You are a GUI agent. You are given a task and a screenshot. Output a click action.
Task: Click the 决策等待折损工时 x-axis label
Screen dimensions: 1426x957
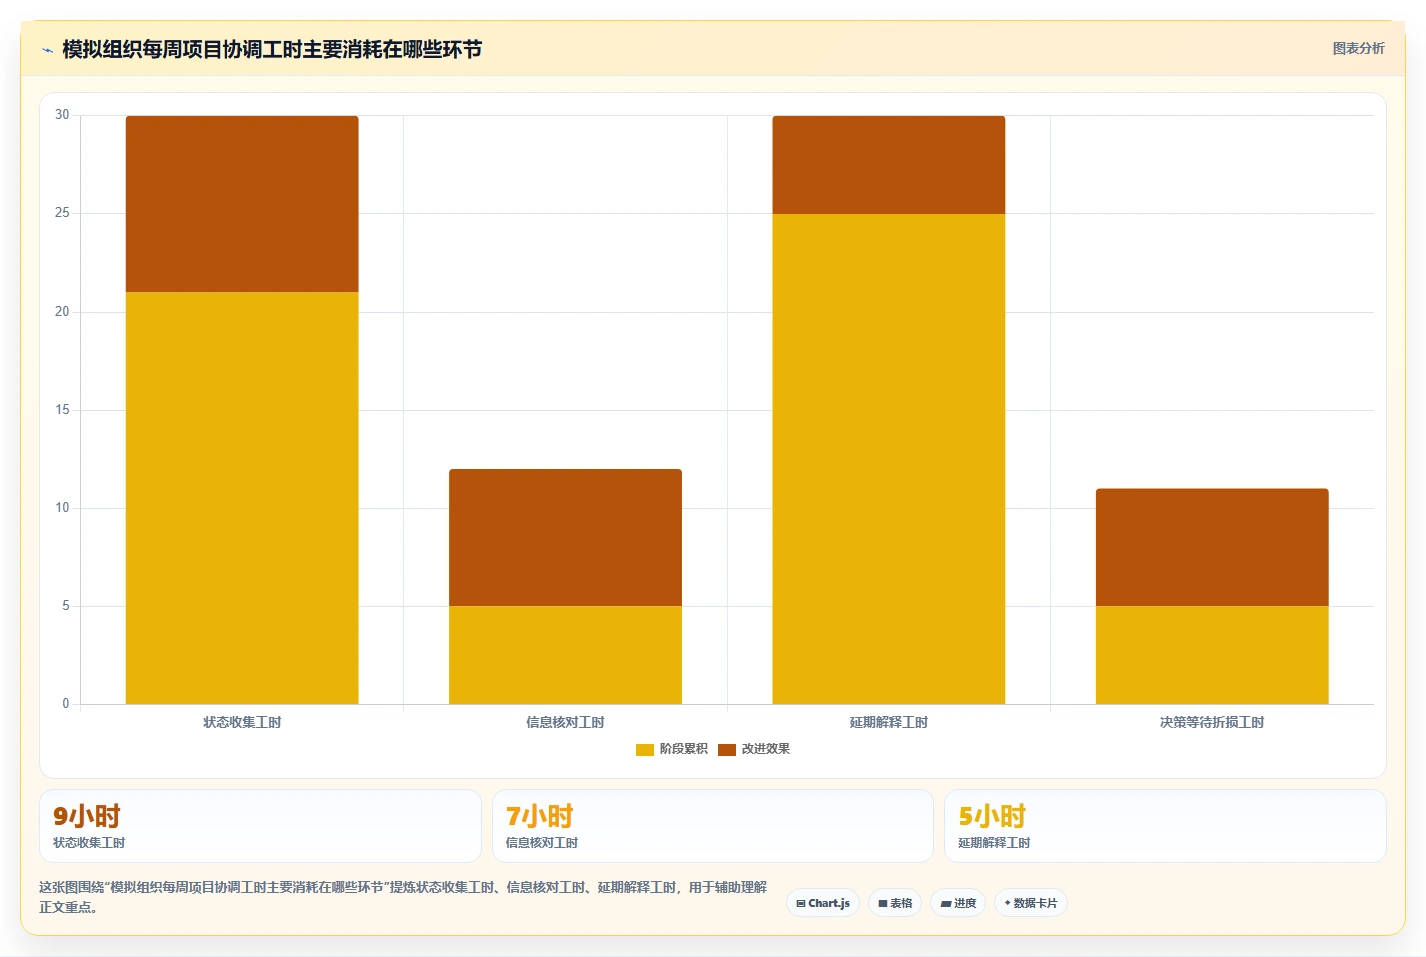[1212, 722]
